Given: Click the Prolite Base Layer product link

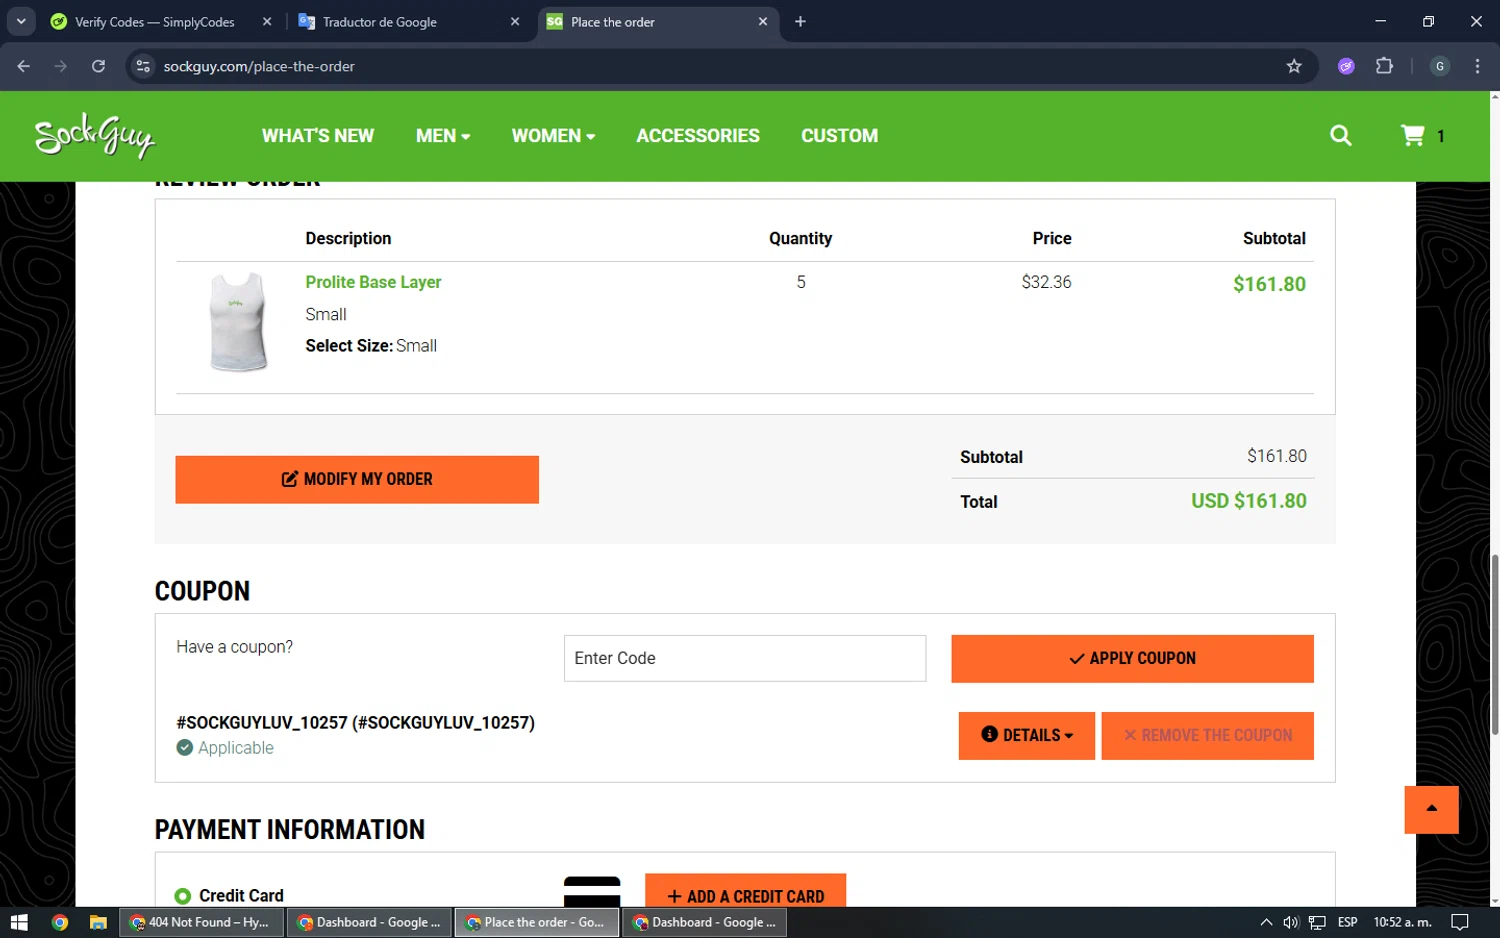Looking at the screenshot, I should [x=373, y=282].
